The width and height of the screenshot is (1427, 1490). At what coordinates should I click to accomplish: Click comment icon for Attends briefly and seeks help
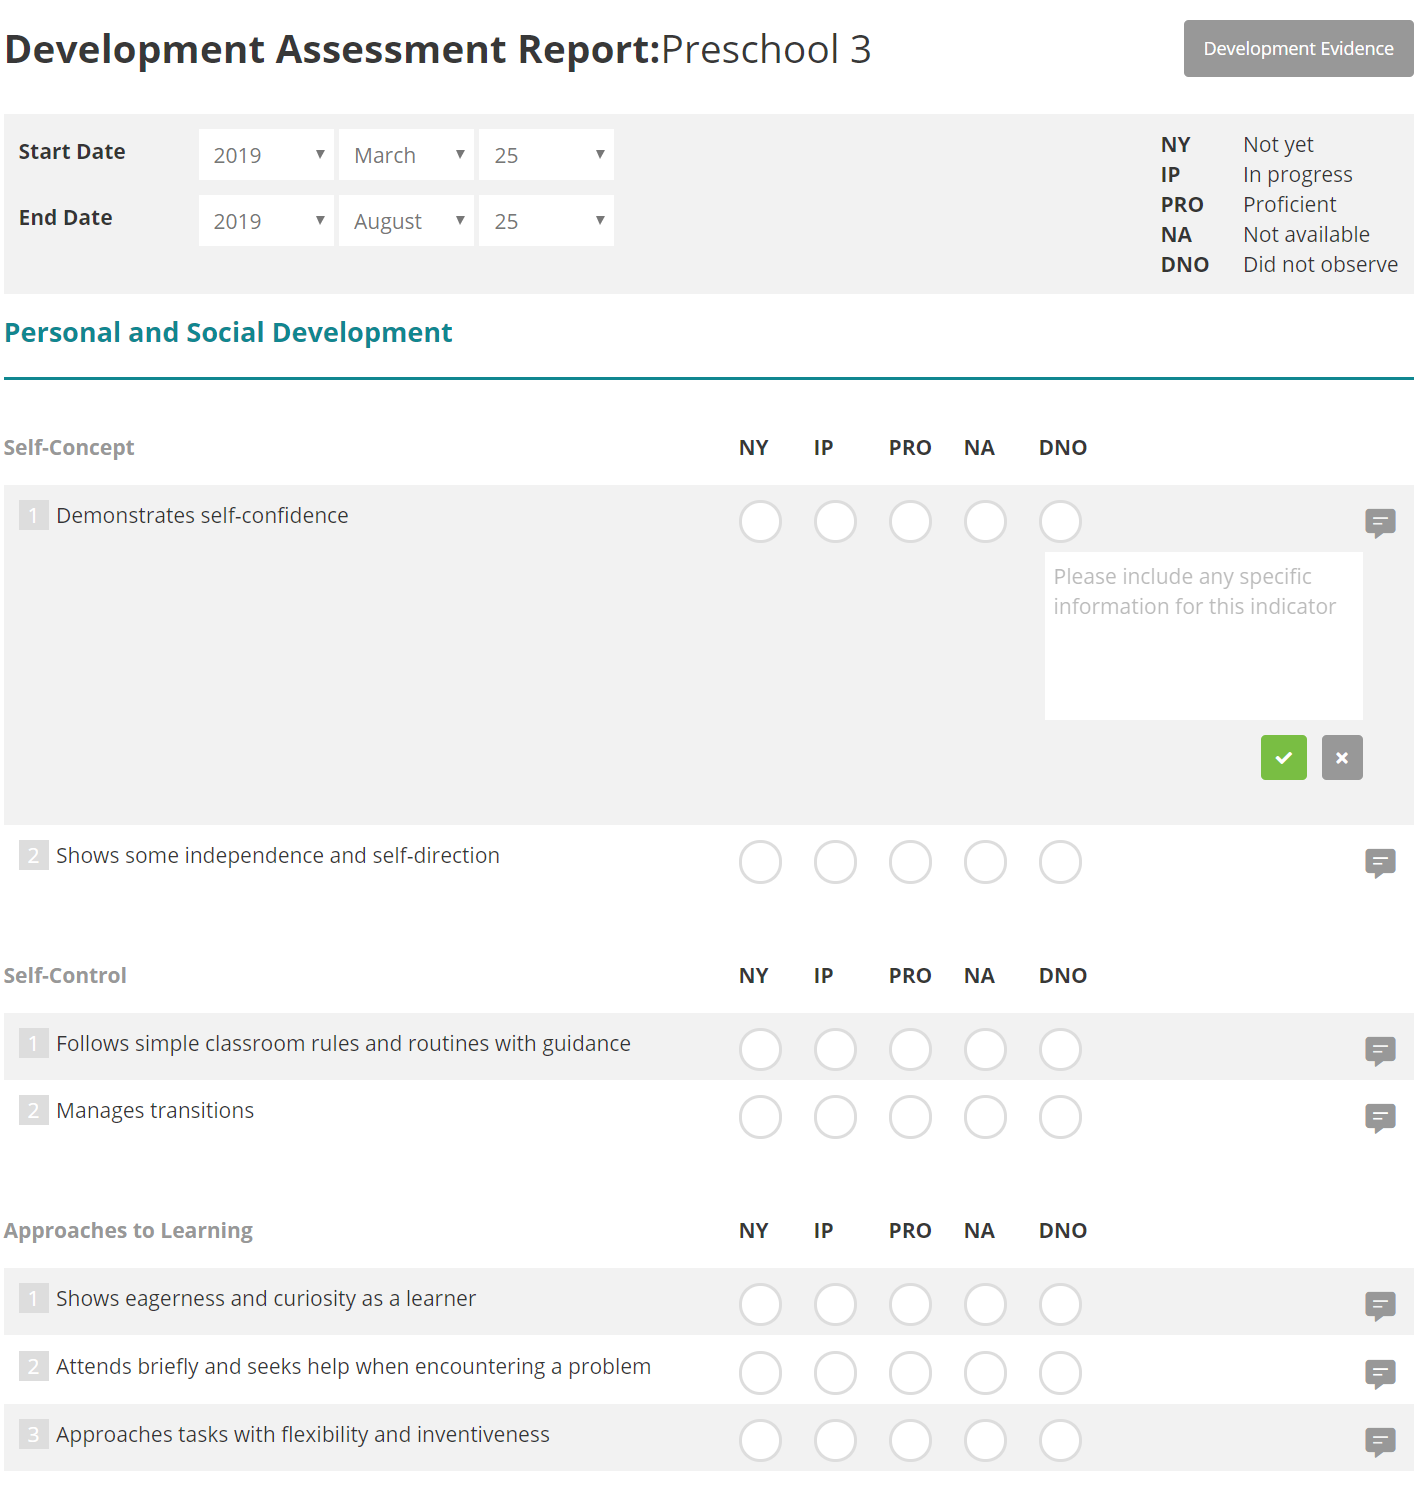point(1381,1374)
